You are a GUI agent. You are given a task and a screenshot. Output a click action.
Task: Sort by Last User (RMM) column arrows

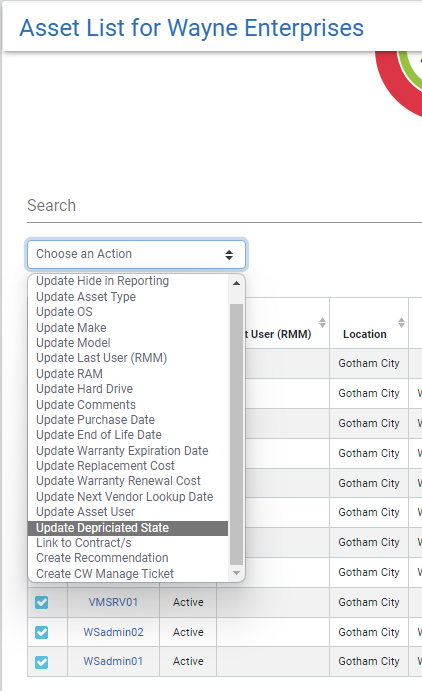point(322,323)
